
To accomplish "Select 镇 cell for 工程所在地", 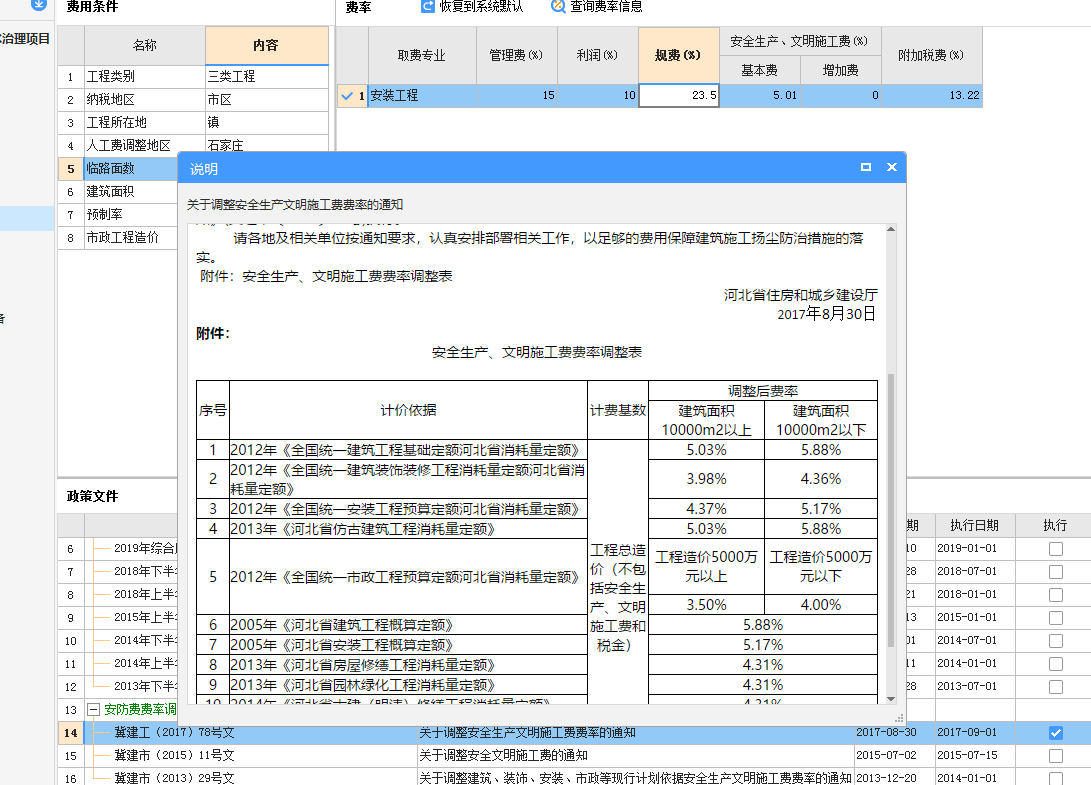I will [266, 122].
